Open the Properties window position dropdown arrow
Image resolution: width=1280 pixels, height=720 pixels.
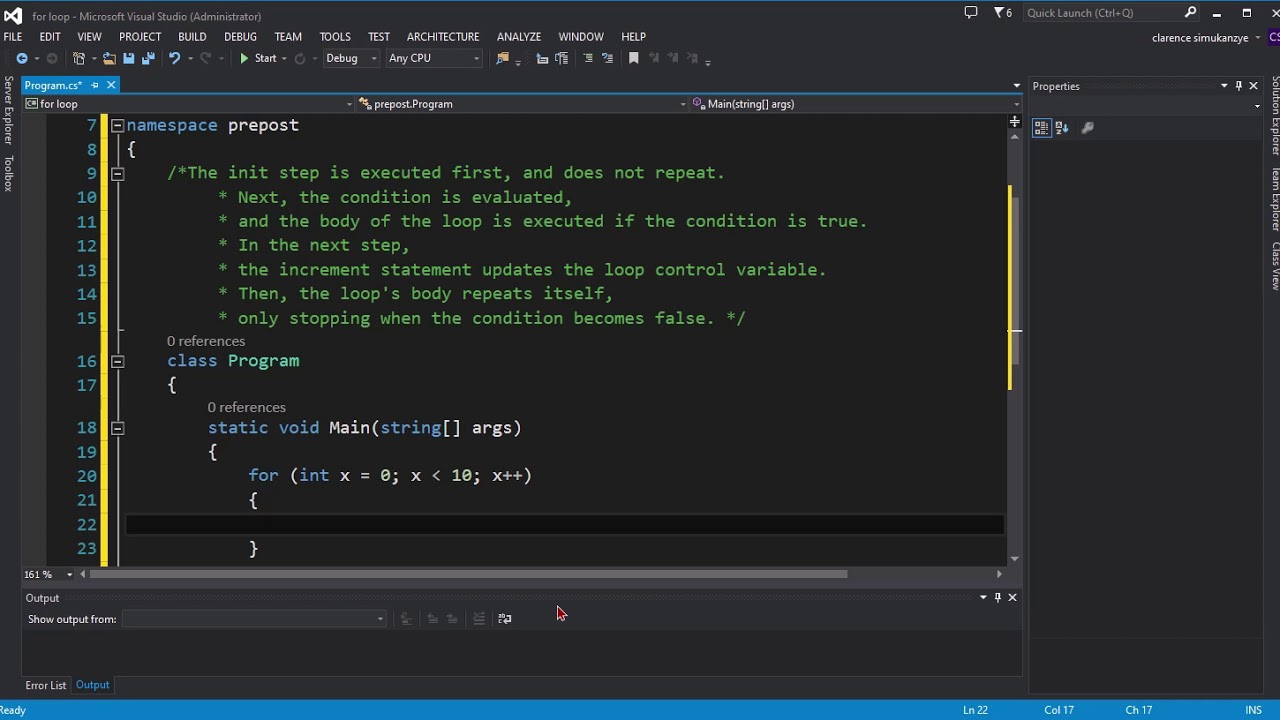tap(1224, 86)
